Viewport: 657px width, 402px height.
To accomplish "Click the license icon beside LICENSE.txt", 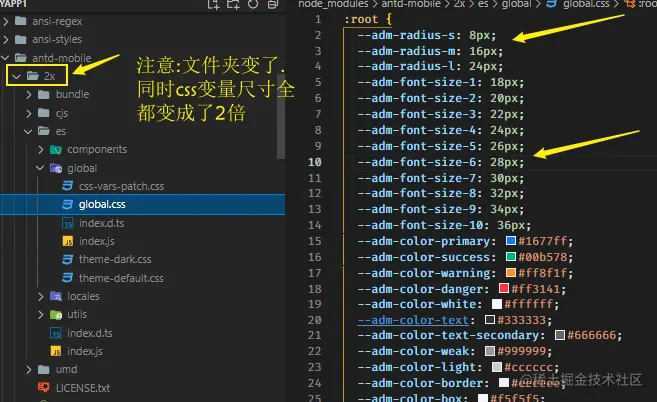I will click(44, 387).
